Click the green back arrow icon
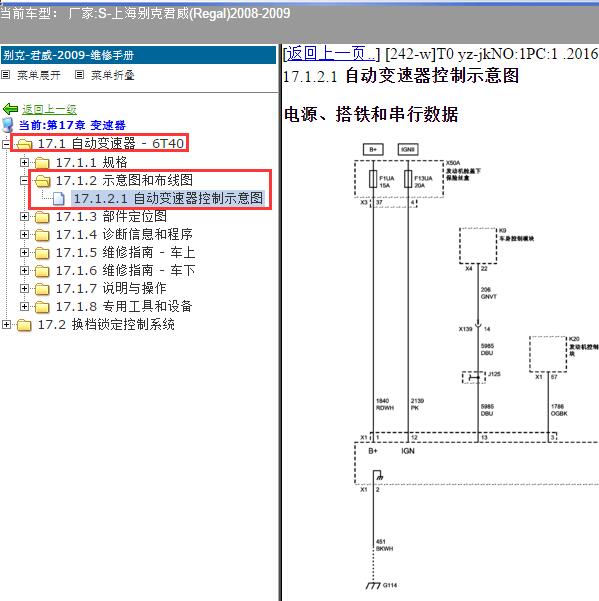The width and height of the screenshot is (599, 601). pos(10,109)
